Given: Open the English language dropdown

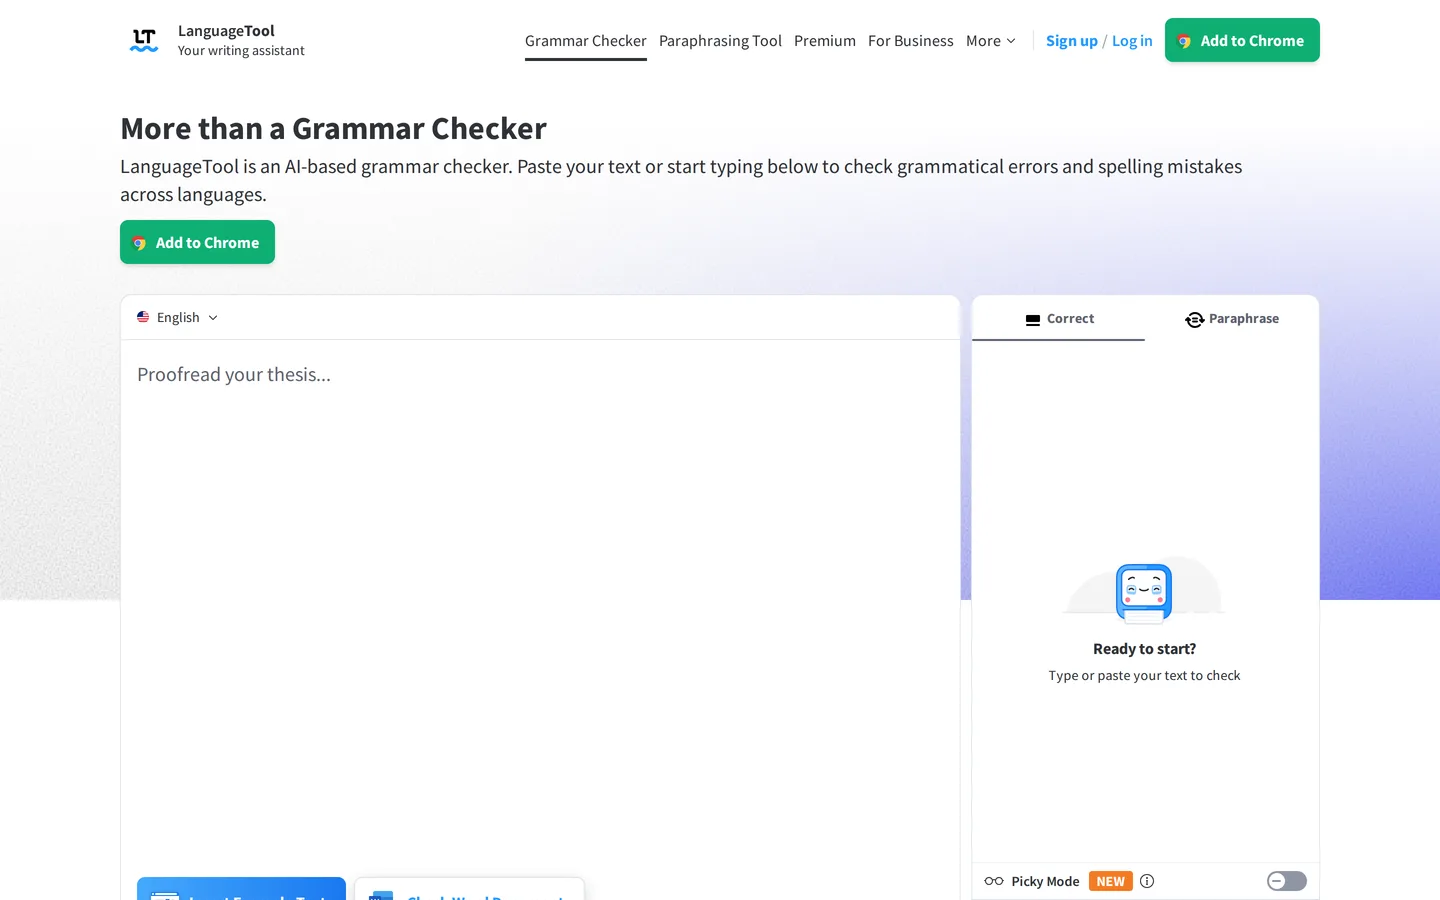Looking at the screenshot, I should click(178, 317).
